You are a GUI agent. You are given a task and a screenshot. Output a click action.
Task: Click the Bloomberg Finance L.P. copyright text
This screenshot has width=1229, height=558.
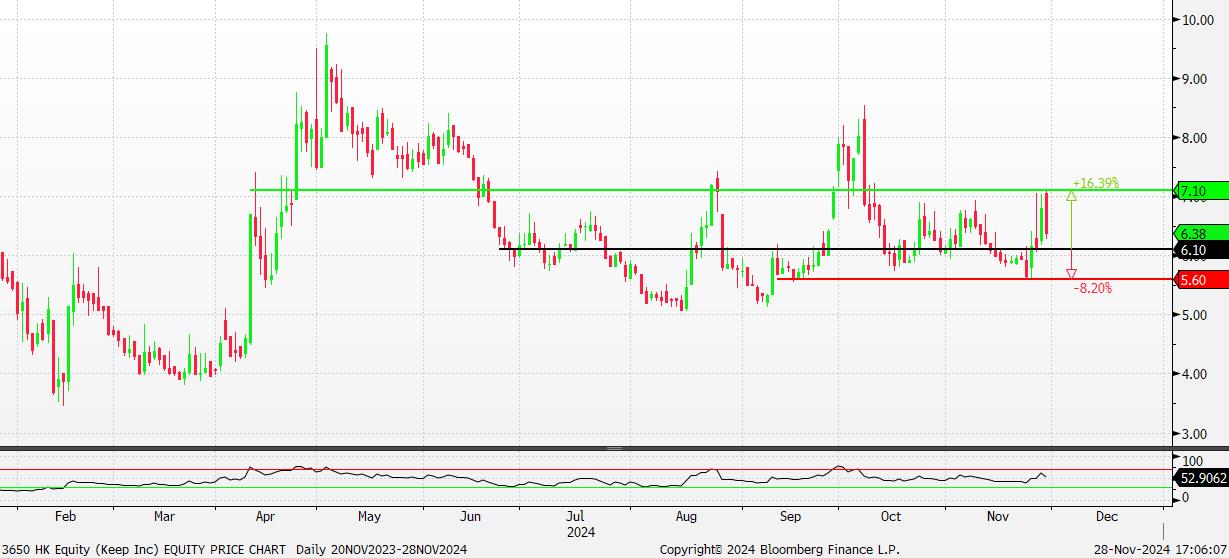coord(780,550)
